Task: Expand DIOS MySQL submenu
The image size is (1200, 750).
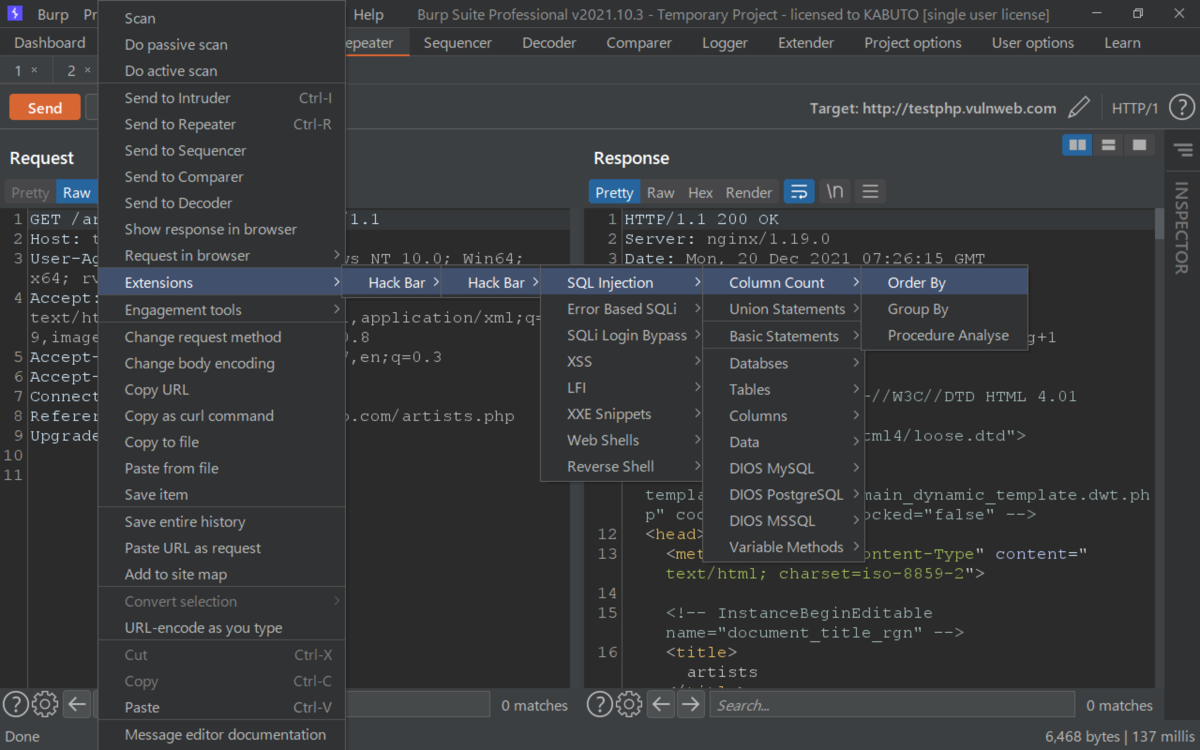Action: pyautogui.click(x=783, y=468)
